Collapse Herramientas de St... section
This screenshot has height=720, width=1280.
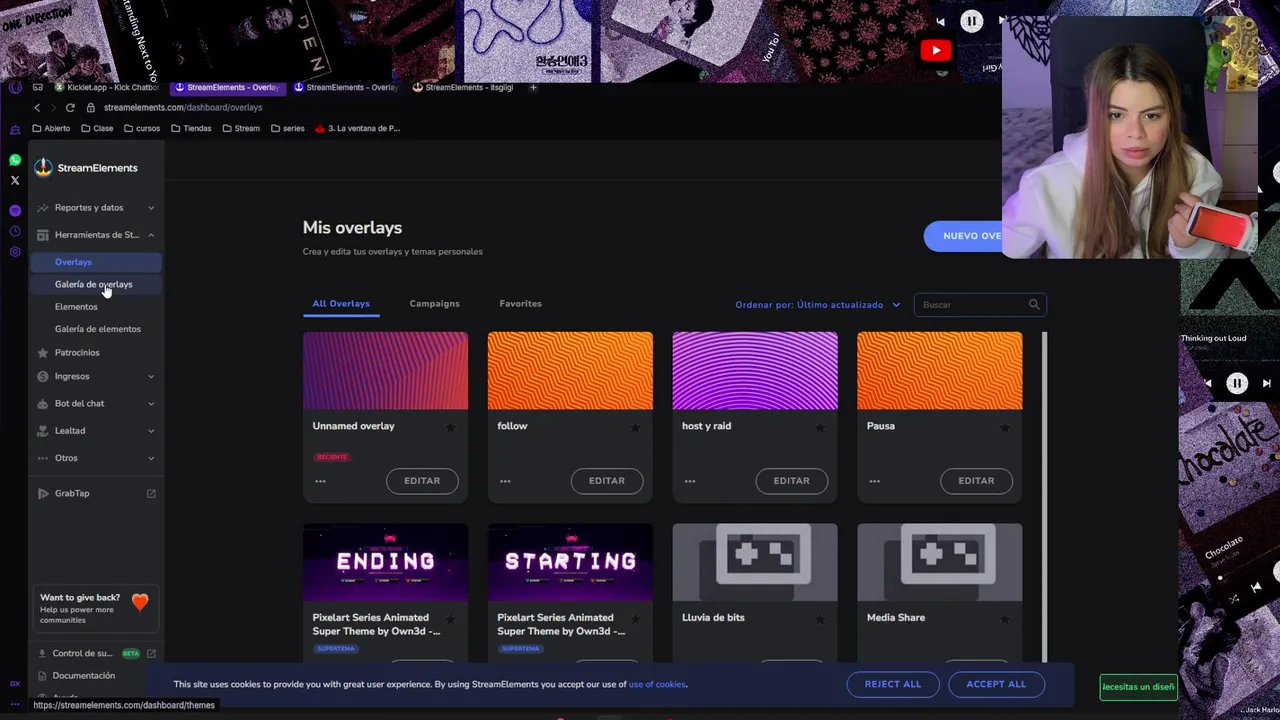tap(96, 235)
